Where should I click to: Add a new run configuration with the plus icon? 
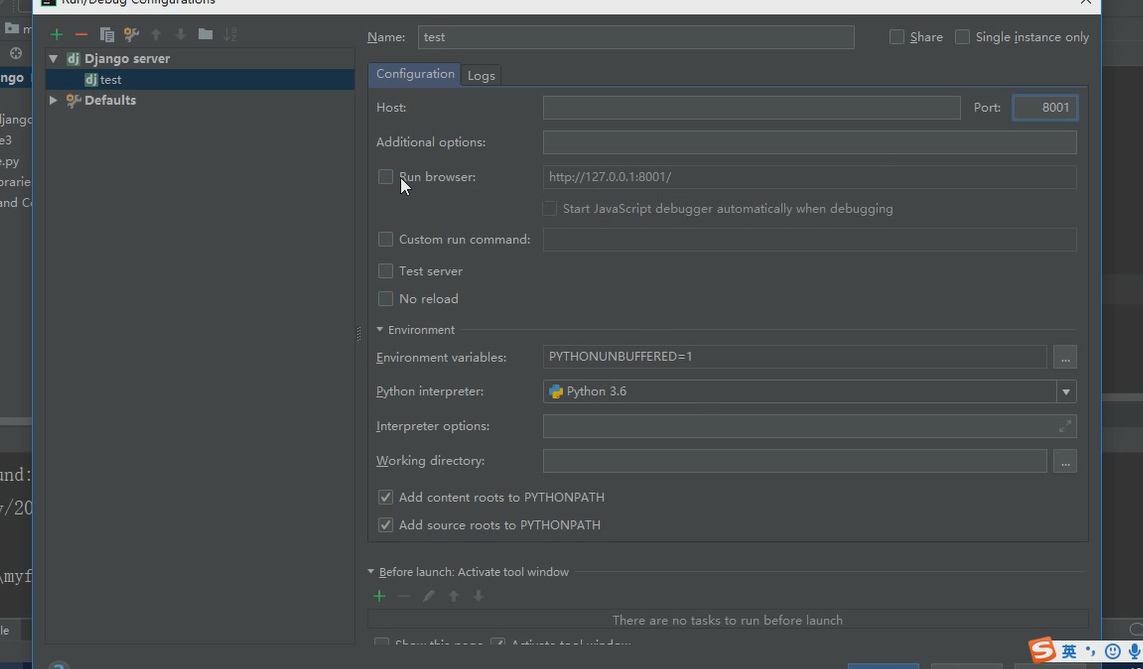pos(56,34)
